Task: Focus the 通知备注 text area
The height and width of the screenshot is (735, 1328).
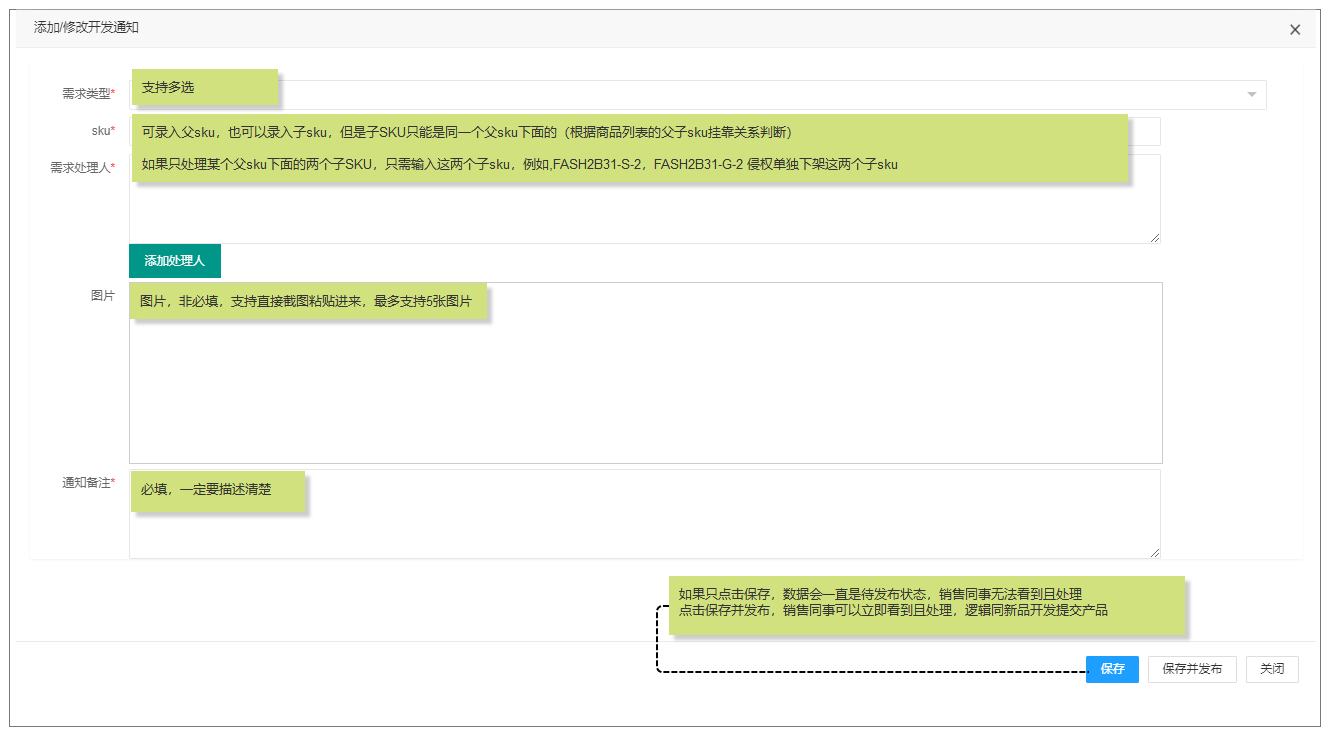Action: 645,513
